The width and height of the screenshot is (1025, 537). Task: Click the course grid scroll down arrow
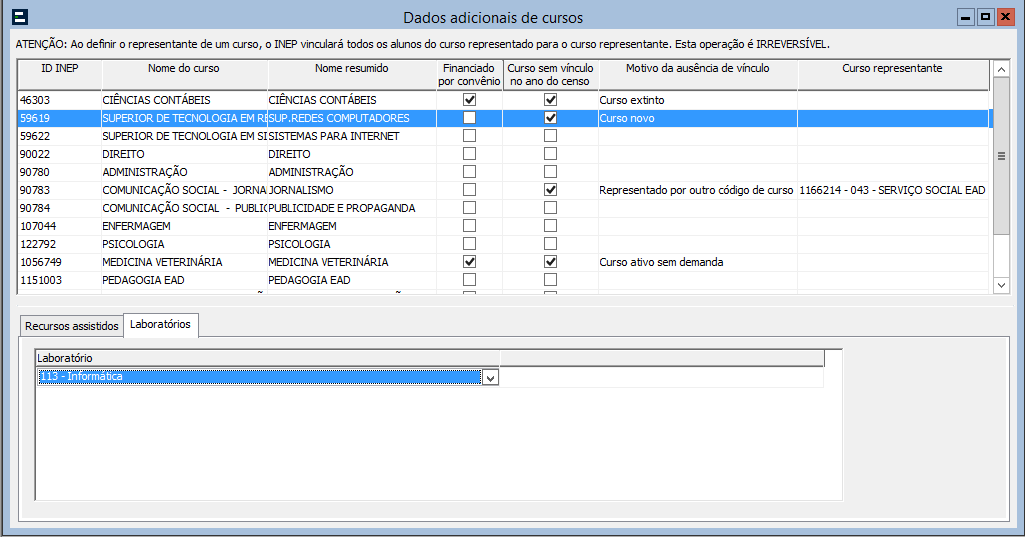1001,285
